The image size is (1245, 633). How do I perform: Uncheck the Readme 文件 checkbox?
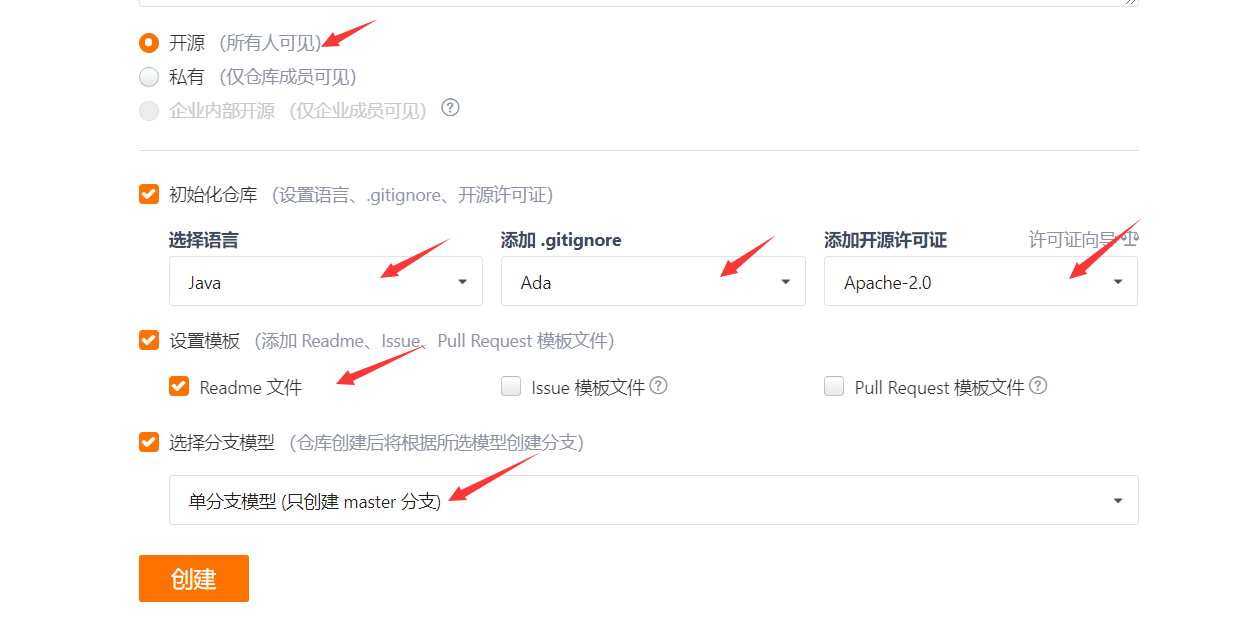click(179, 386)
